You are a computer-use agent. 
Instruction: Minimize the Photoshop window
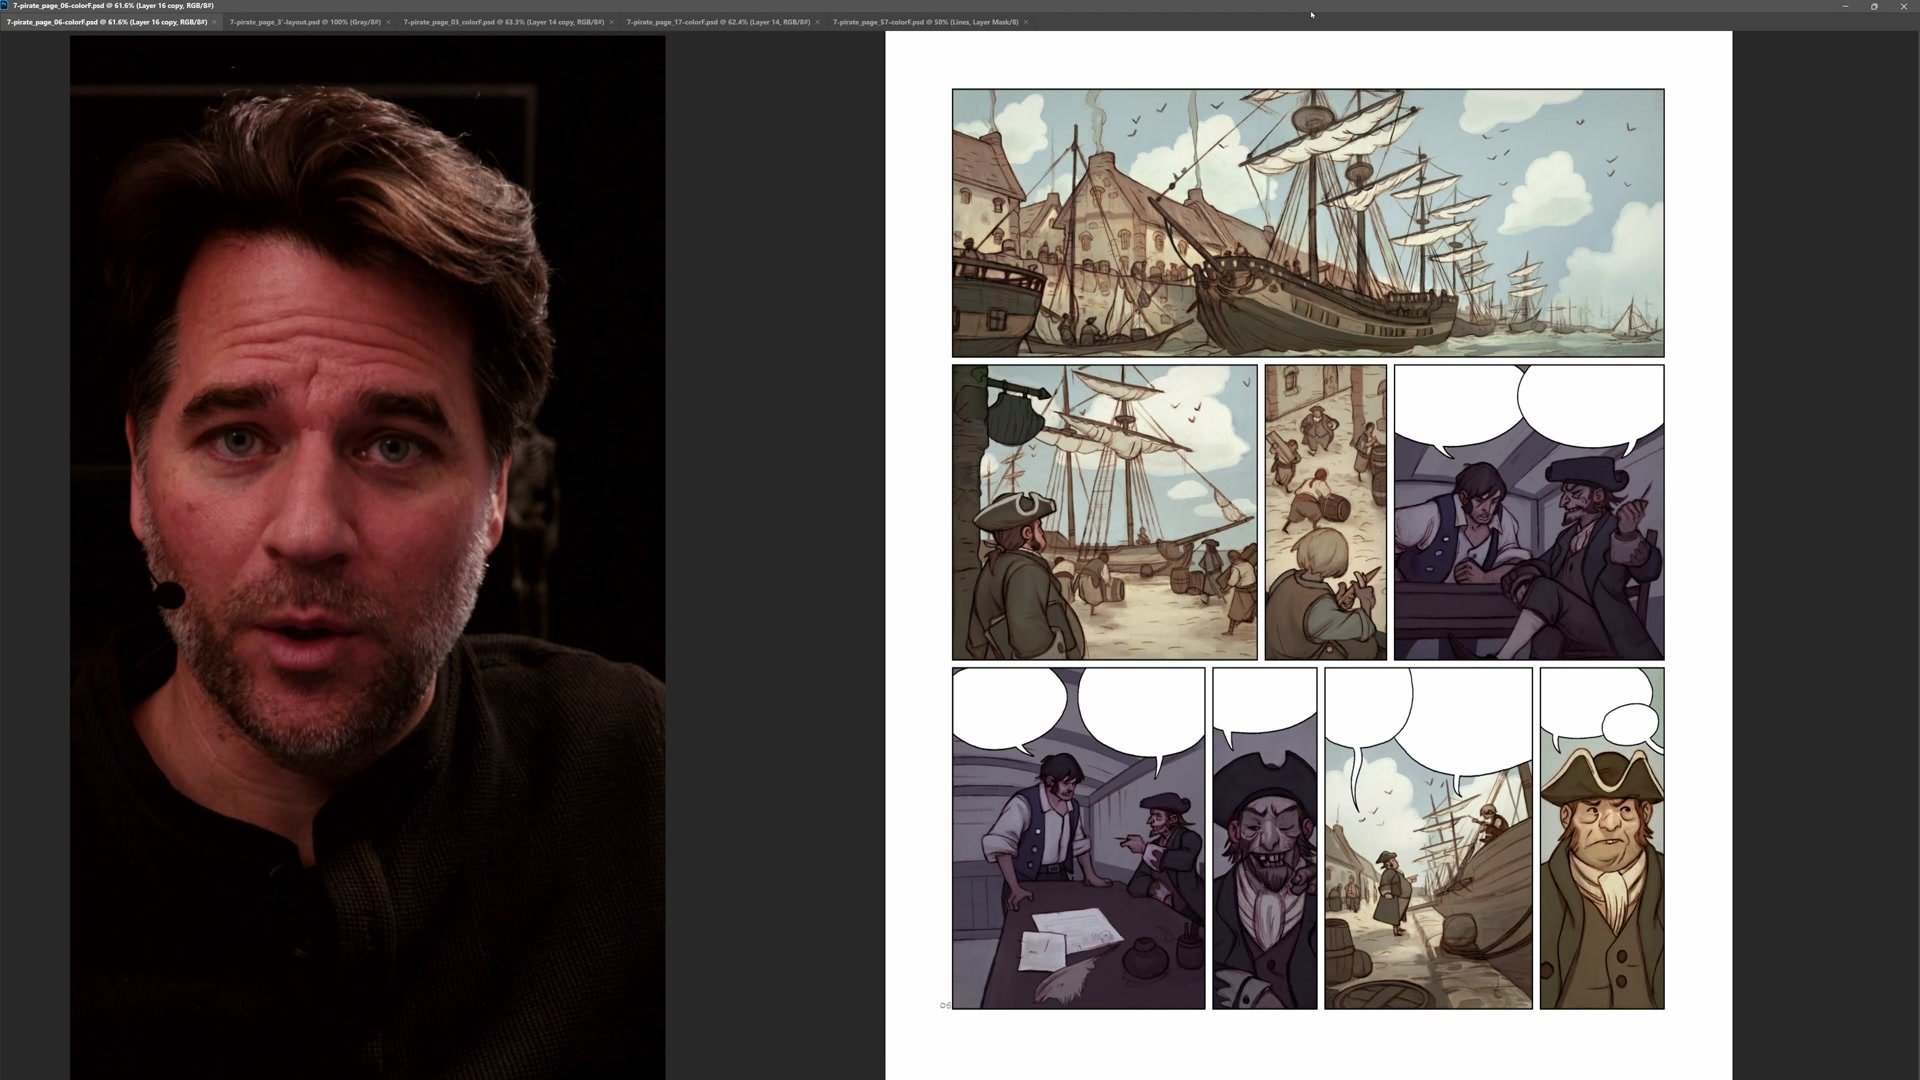click(1845, 6)
